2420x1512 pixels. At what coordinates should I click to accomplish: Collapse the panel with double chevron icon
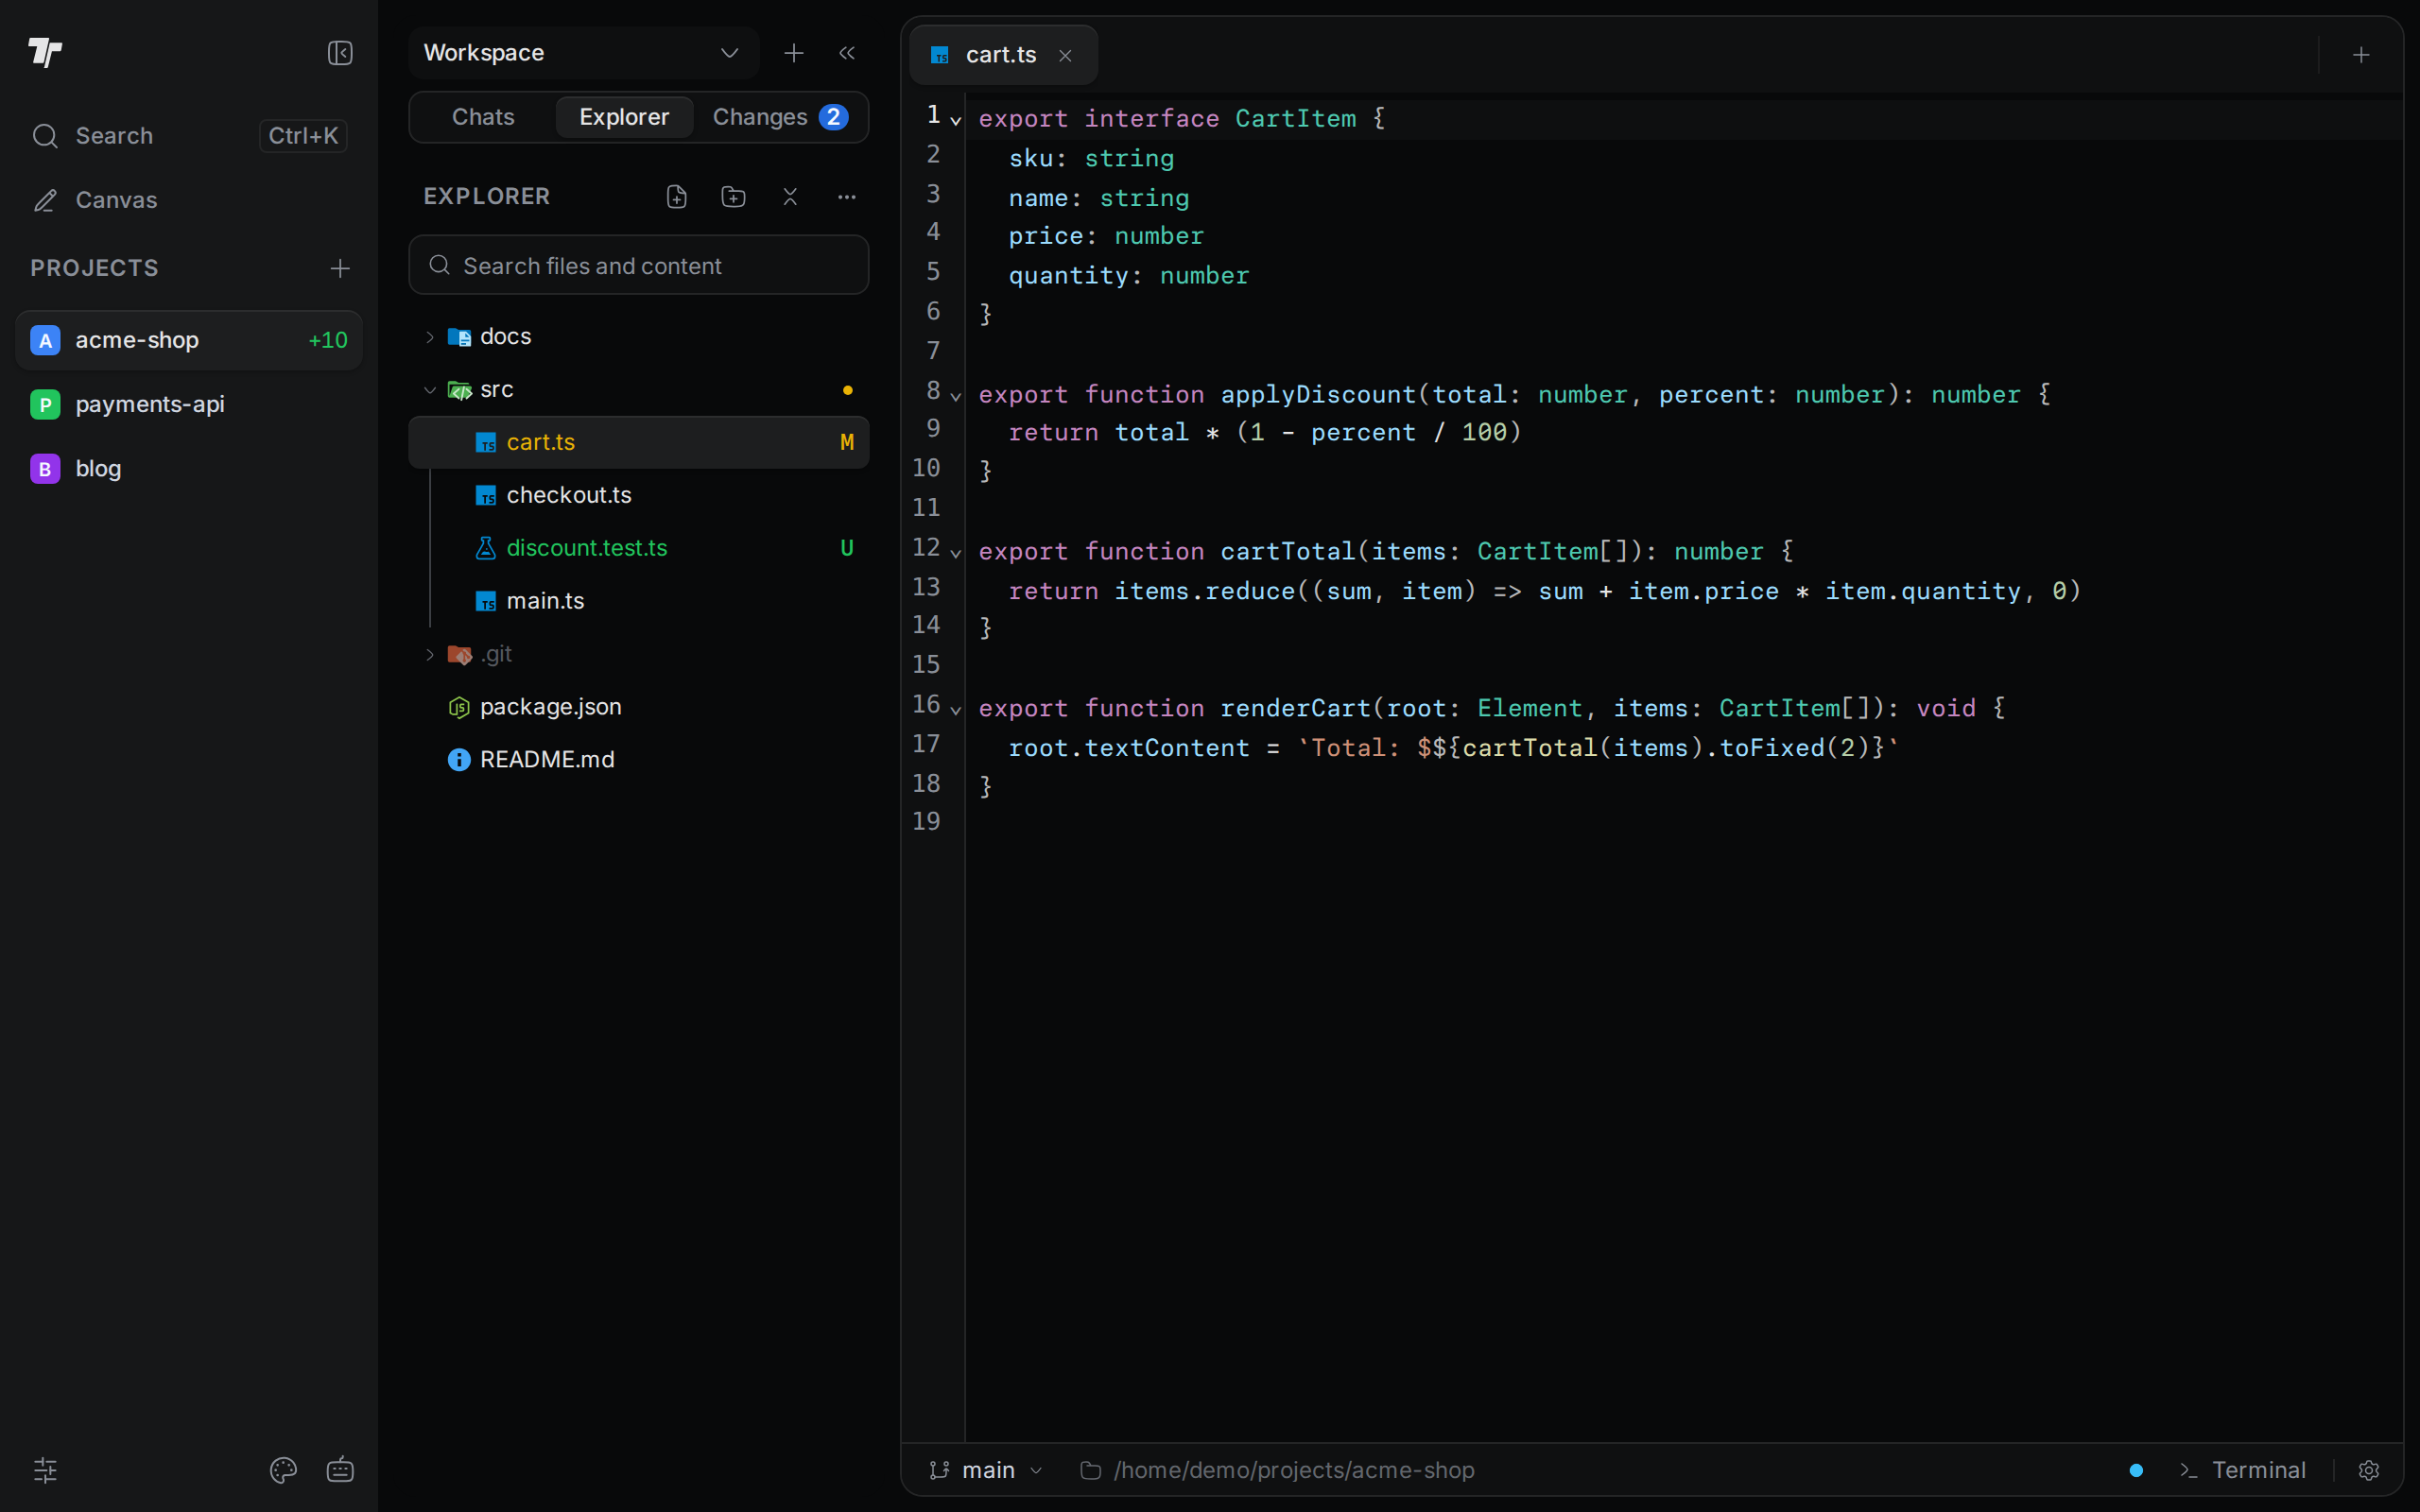[x=847, y=53]
